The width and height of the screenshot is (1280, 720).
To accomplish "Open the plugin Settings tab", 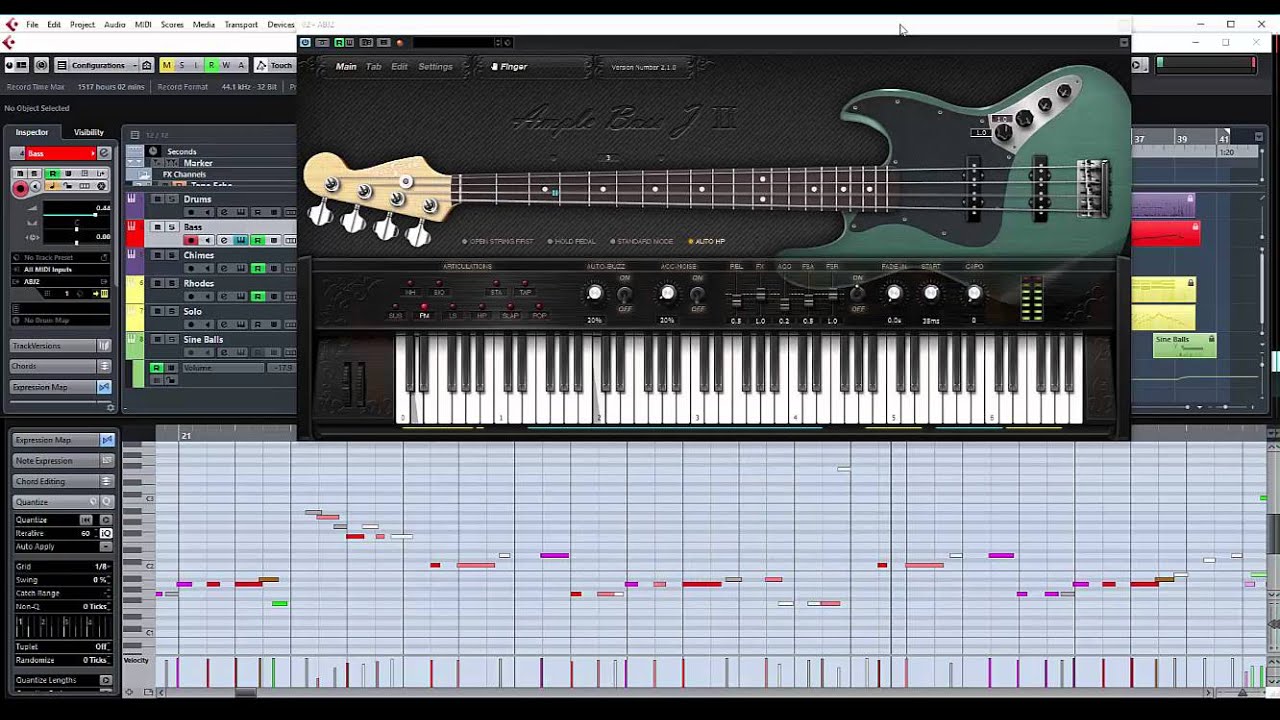I will (x=435, y=66).
